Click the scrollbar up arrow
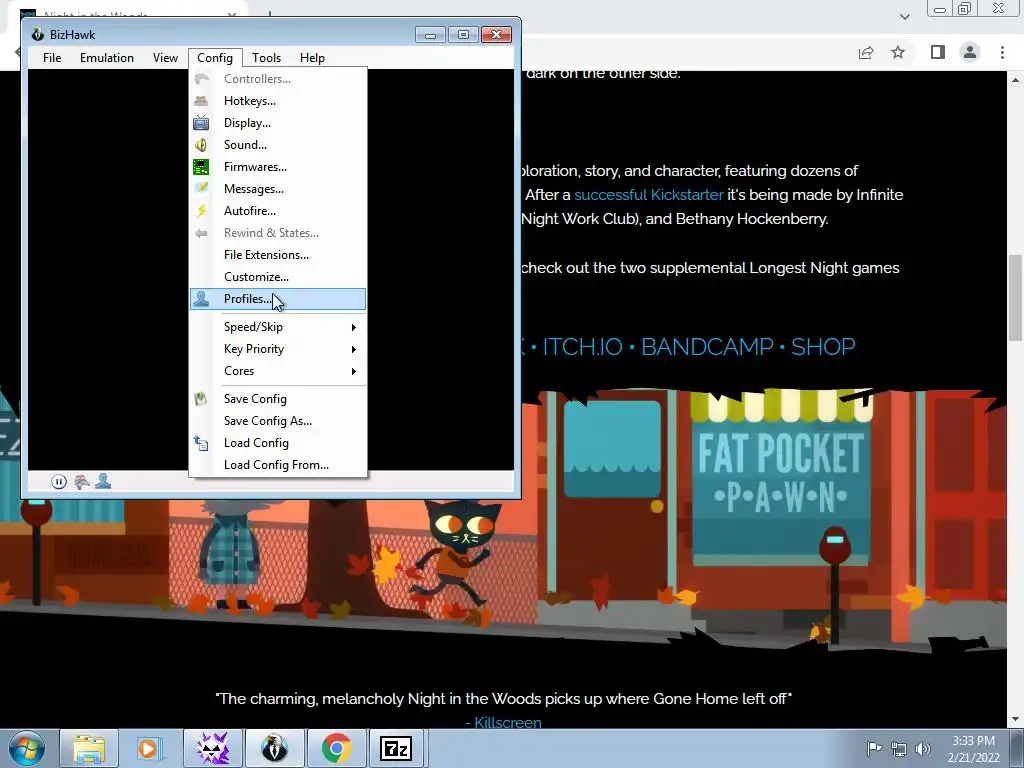 pos(1015,80)
